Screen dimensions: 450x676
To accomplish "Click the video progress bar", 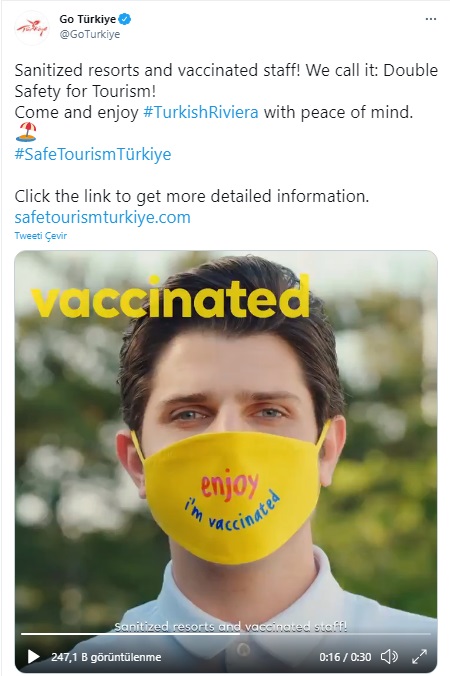I will [x=226, y=634].
